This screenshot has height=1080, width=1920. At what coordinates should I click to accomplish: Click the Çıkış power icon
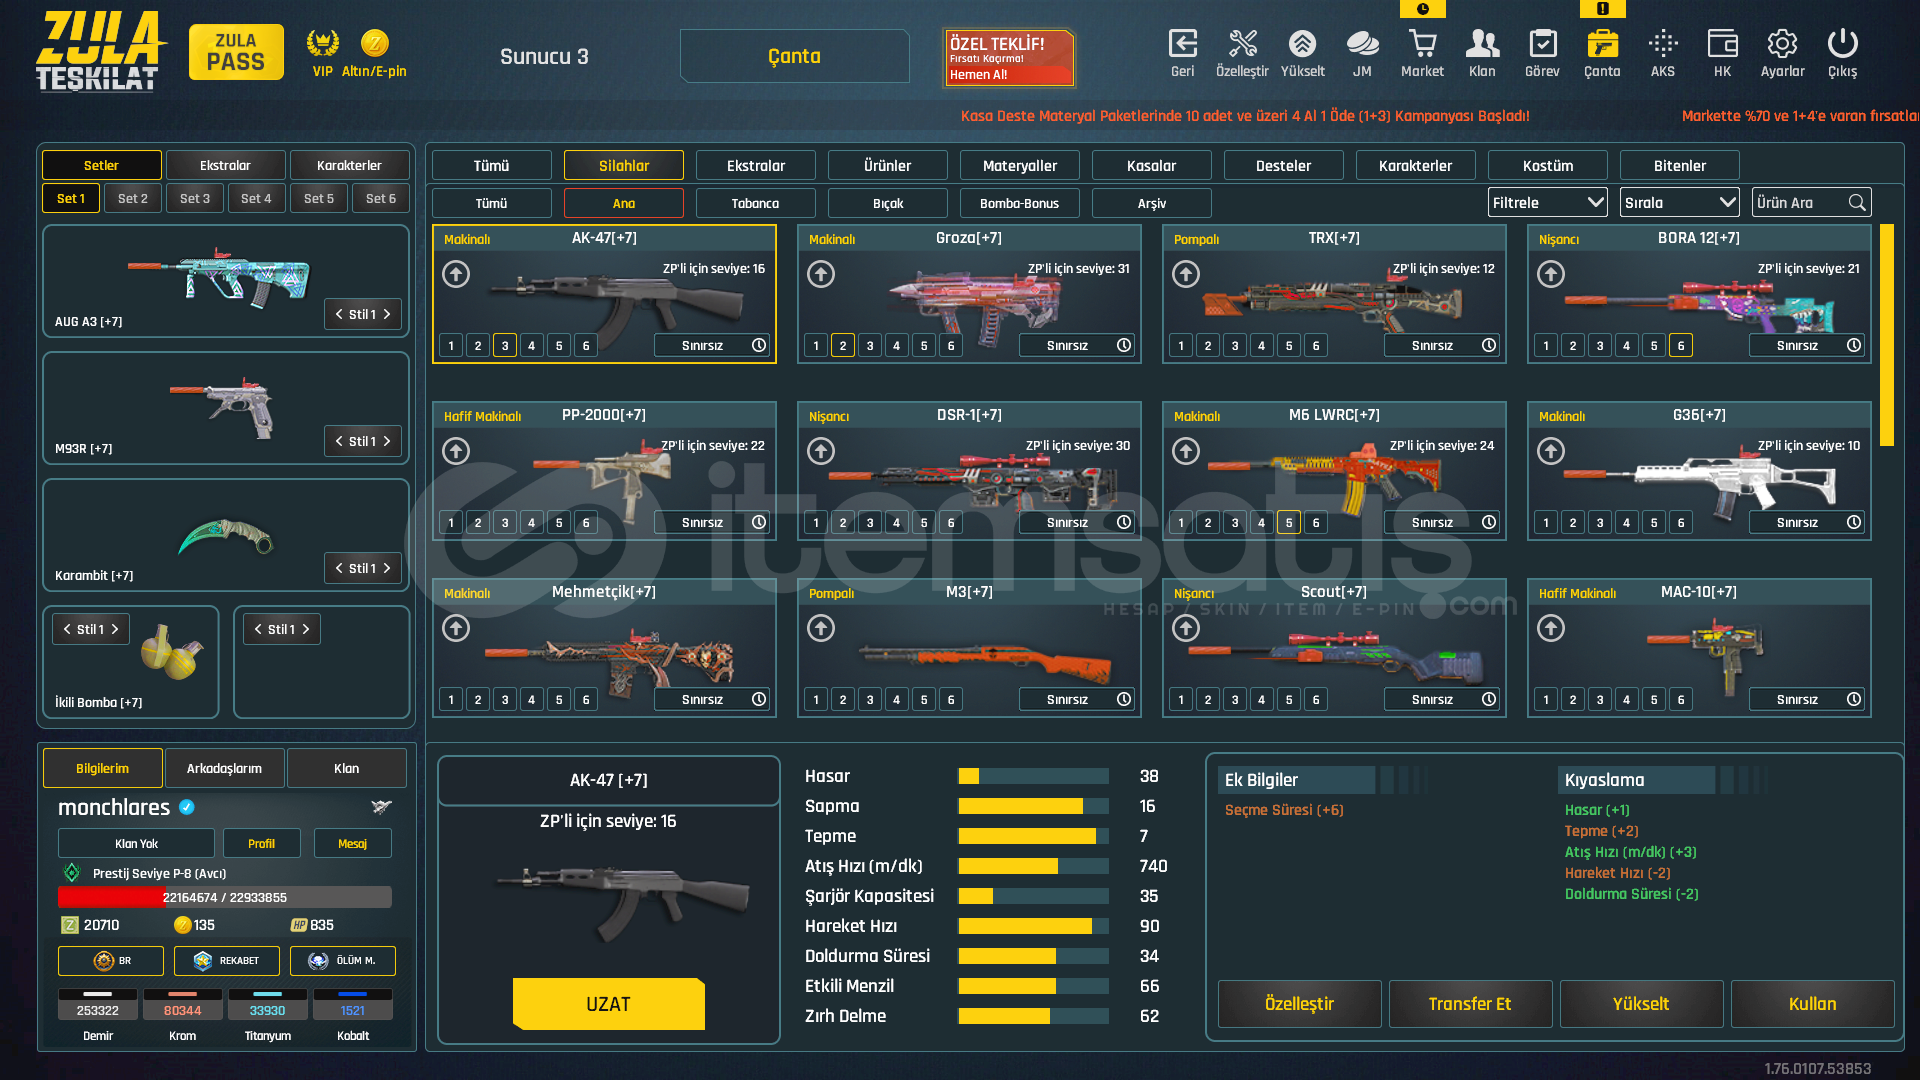(1842, 44)
